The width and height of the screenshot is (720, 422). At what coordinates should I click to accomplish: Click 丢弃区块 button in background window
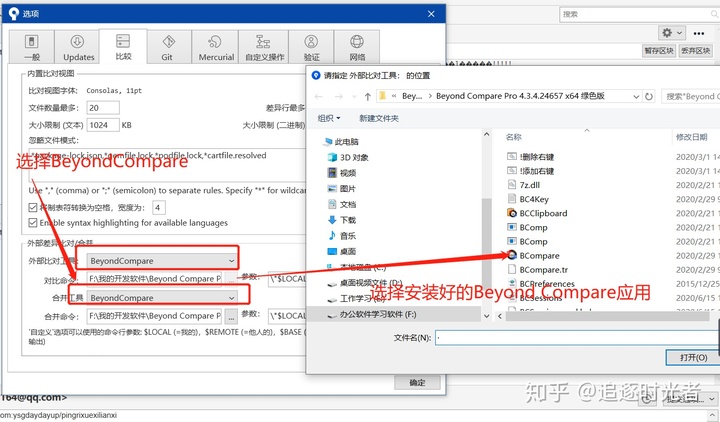696,51
